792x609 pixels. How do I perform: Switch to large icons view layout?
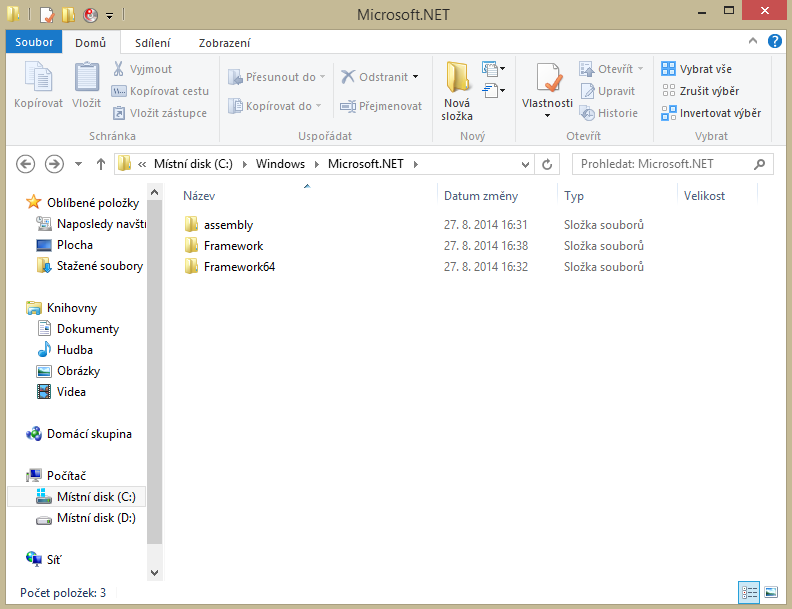click(x=771, y=592)
